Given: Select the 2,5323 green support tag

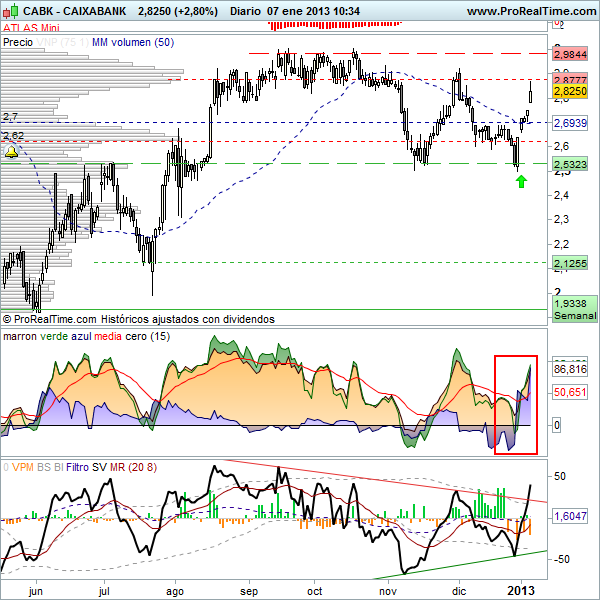Looking at the screenshot, I should pos(570,164).
